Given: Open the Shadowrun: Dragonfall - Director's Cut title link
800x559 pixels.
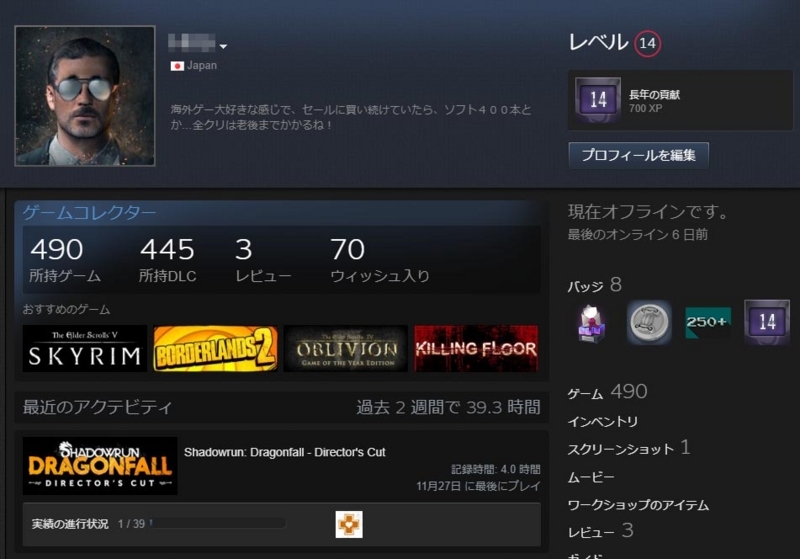Looking at the screenshot, I should click(285, 452).
